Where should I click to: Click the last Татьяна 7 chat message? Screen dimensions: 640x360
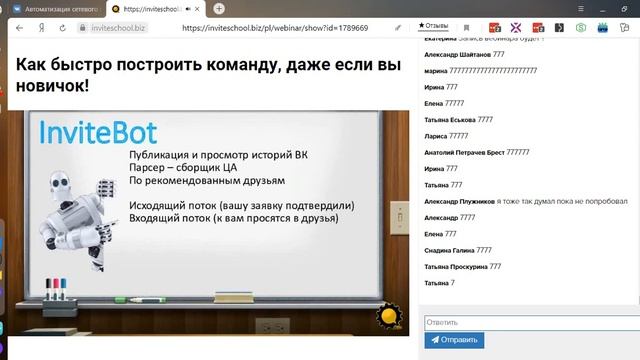tap(440, 283)
